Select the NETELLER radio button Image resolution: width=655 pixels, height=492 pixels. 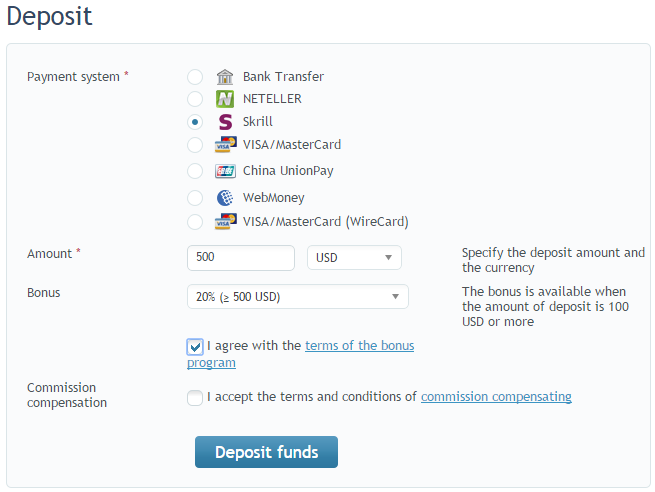pos(195,99)
